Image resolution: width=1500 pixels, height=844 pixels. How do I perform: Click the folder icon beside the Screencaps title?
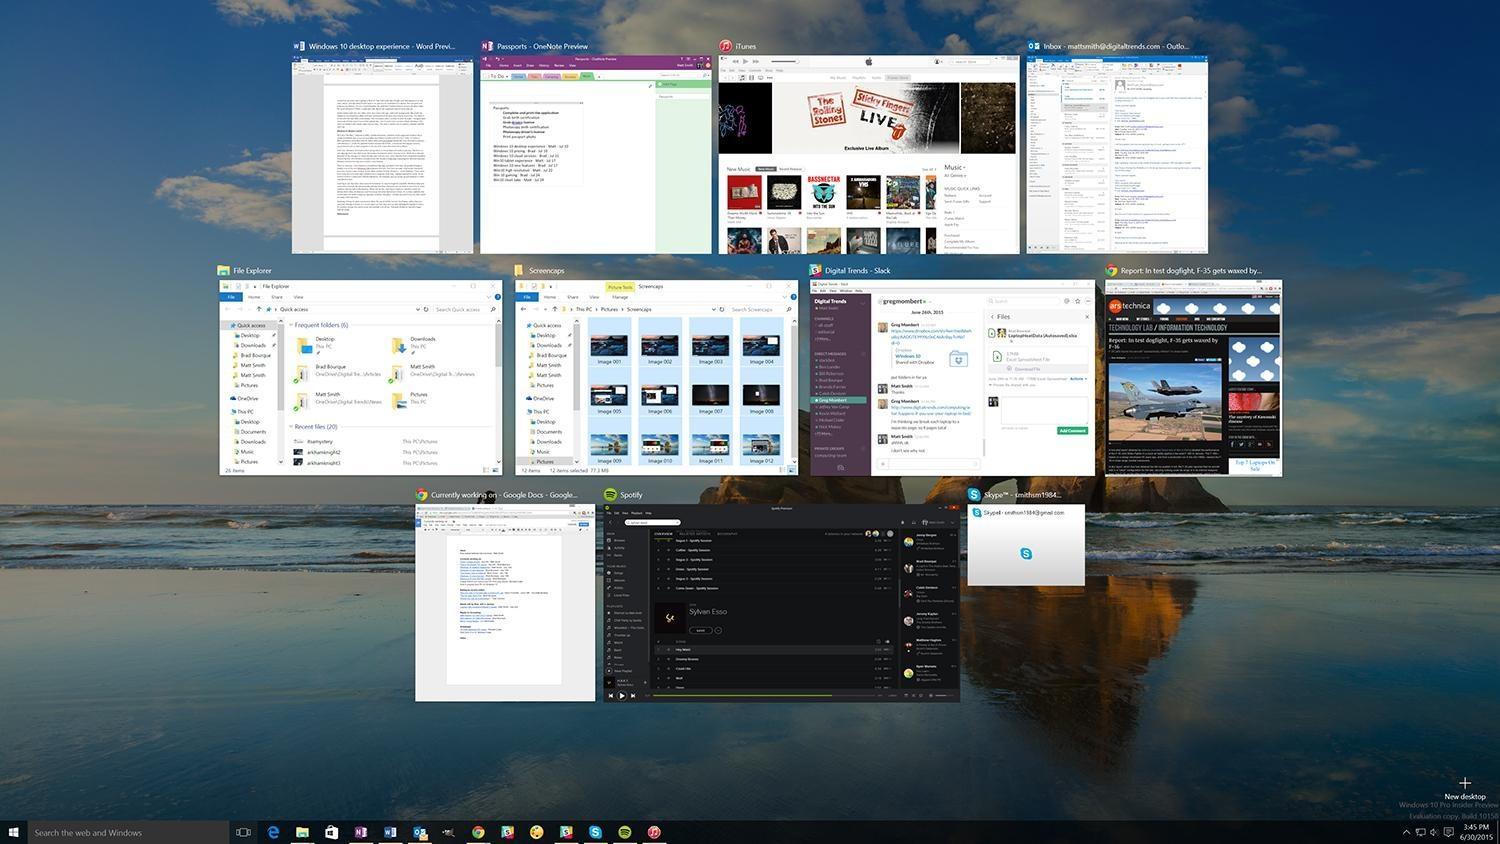519,270
